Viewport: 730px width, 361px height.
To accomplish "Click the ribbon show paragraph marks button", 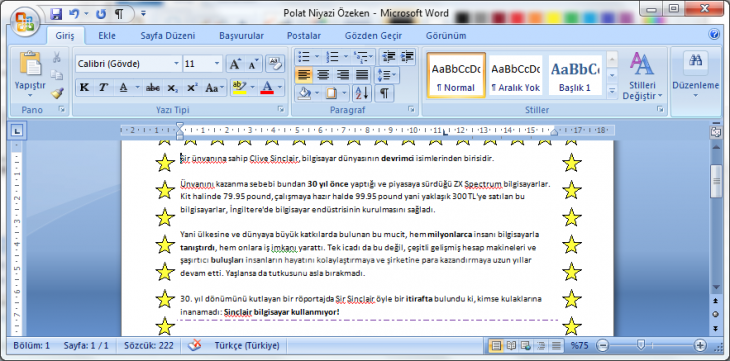I will [384, 93].
